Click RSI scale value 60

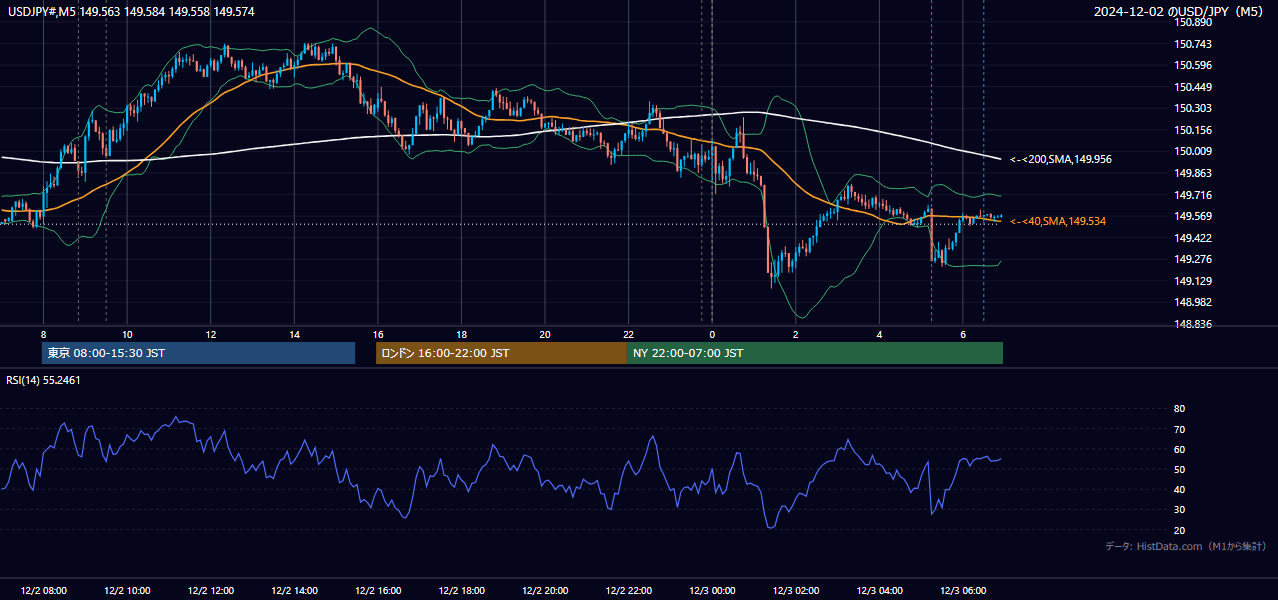(x=1180, y=449)
